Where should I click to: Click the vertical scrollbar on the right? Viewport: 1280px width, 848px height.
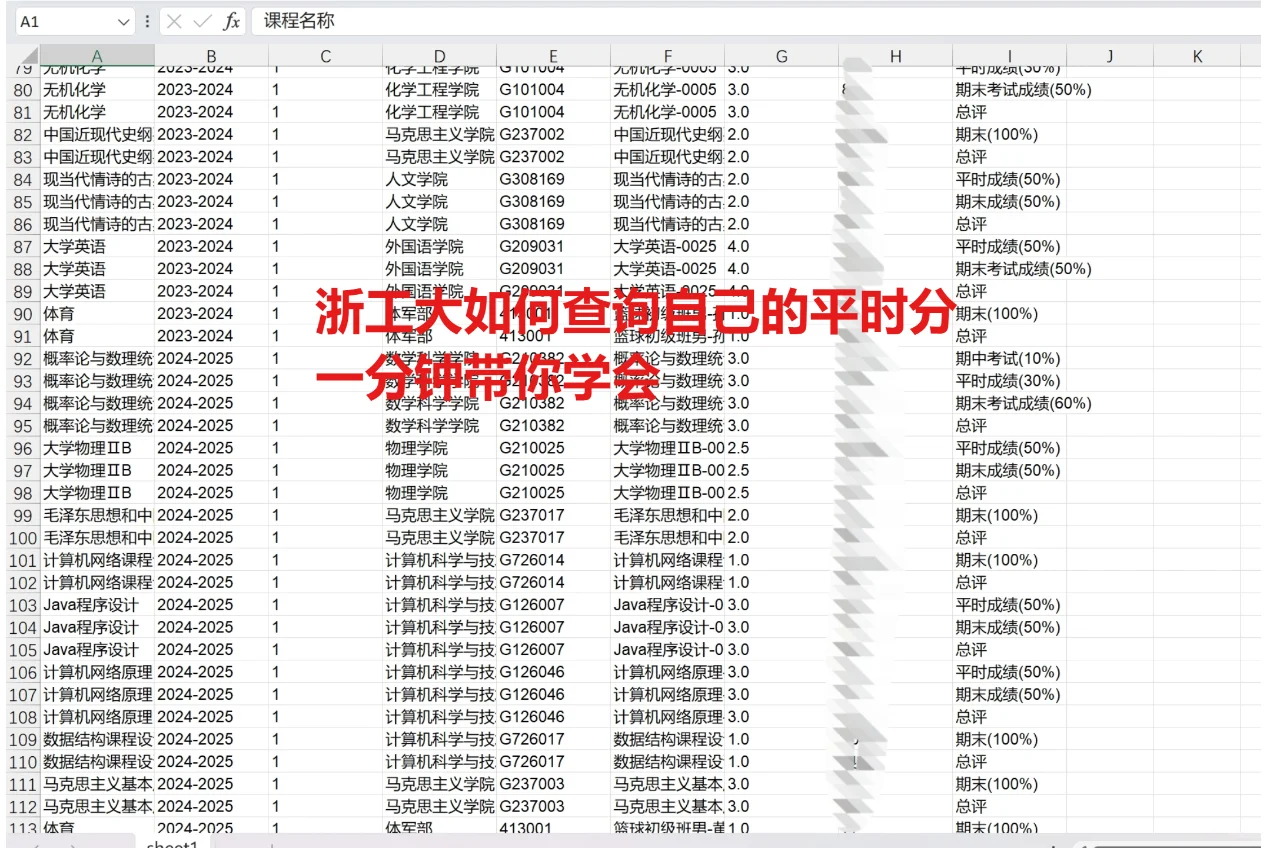point(1272,400)
